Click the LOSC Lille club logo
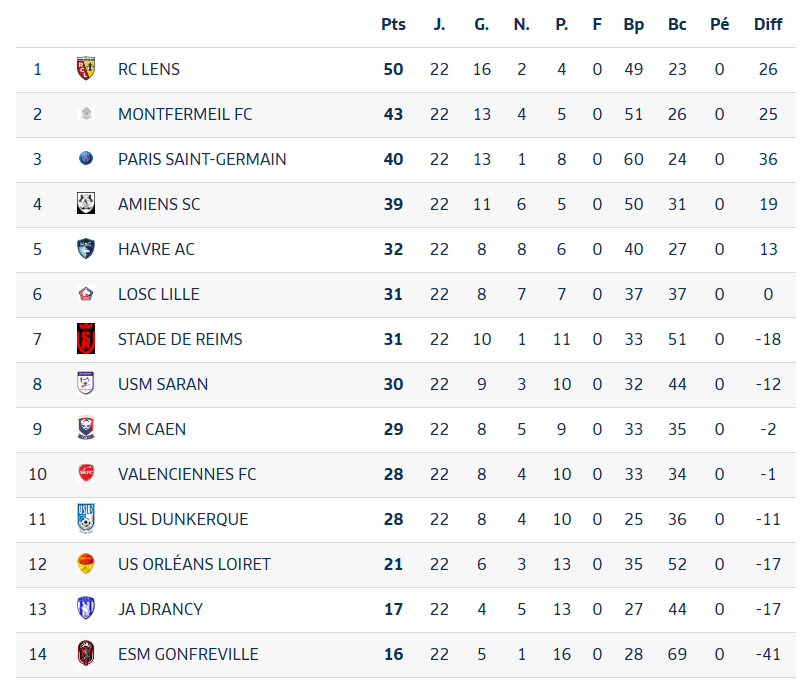The image size is (803, 694). tap(86, 294)
